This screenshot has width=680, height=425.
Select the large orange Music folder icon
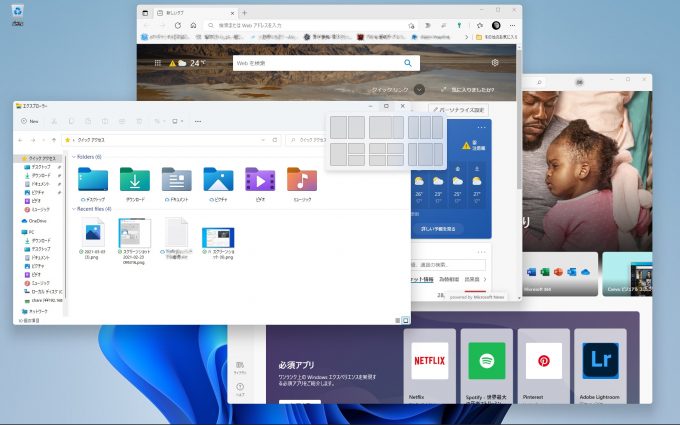coord(302,180)
